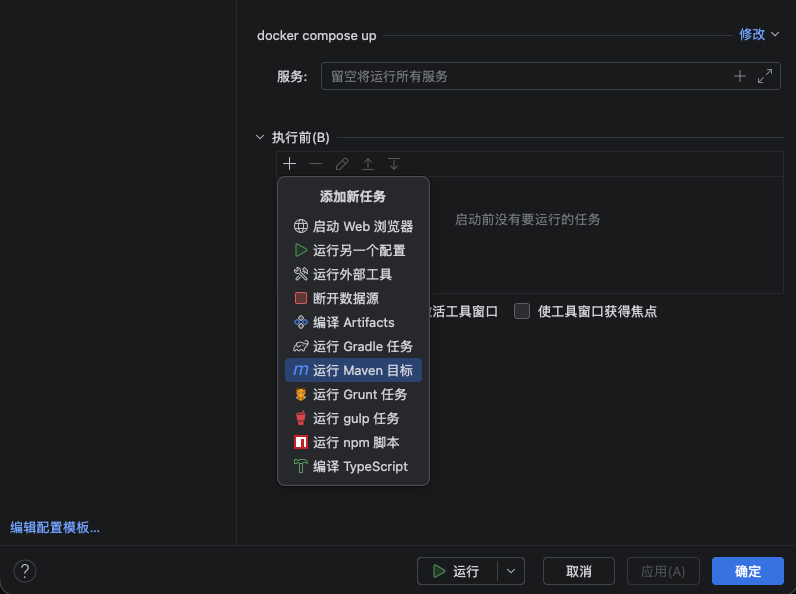This screenshot has width=796, height=594.
Task: Click the TypeScript hammer icon
Action: (301, 466)
